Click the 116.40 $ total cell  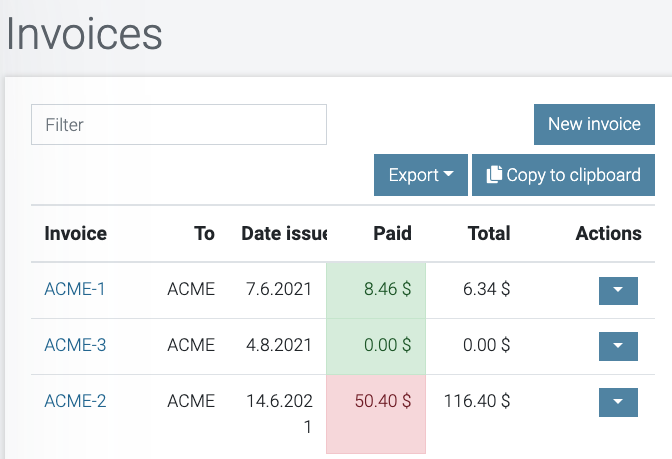click(480, 402)
